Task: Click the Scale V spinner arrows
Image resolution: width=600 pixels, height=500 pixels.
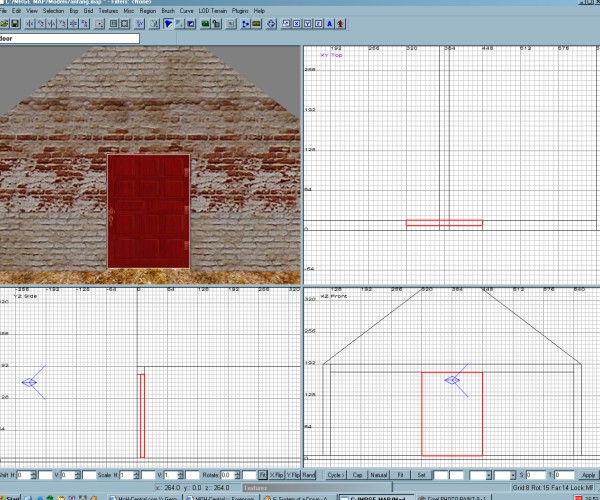Action: [181, 475]
